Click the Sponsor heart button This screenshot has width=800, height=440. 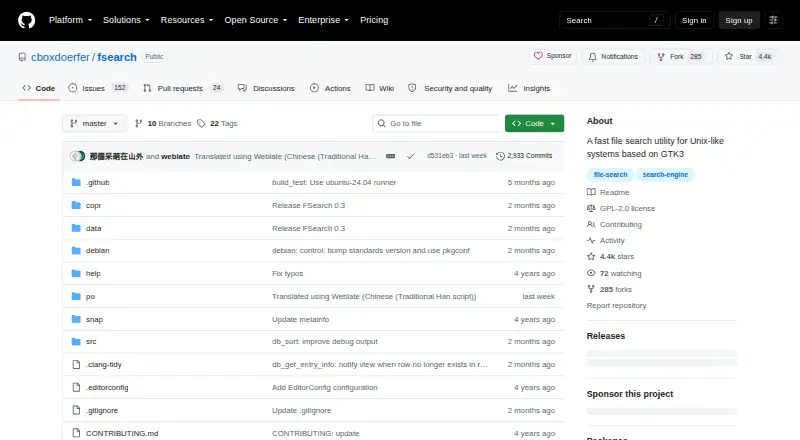point(553,56)
